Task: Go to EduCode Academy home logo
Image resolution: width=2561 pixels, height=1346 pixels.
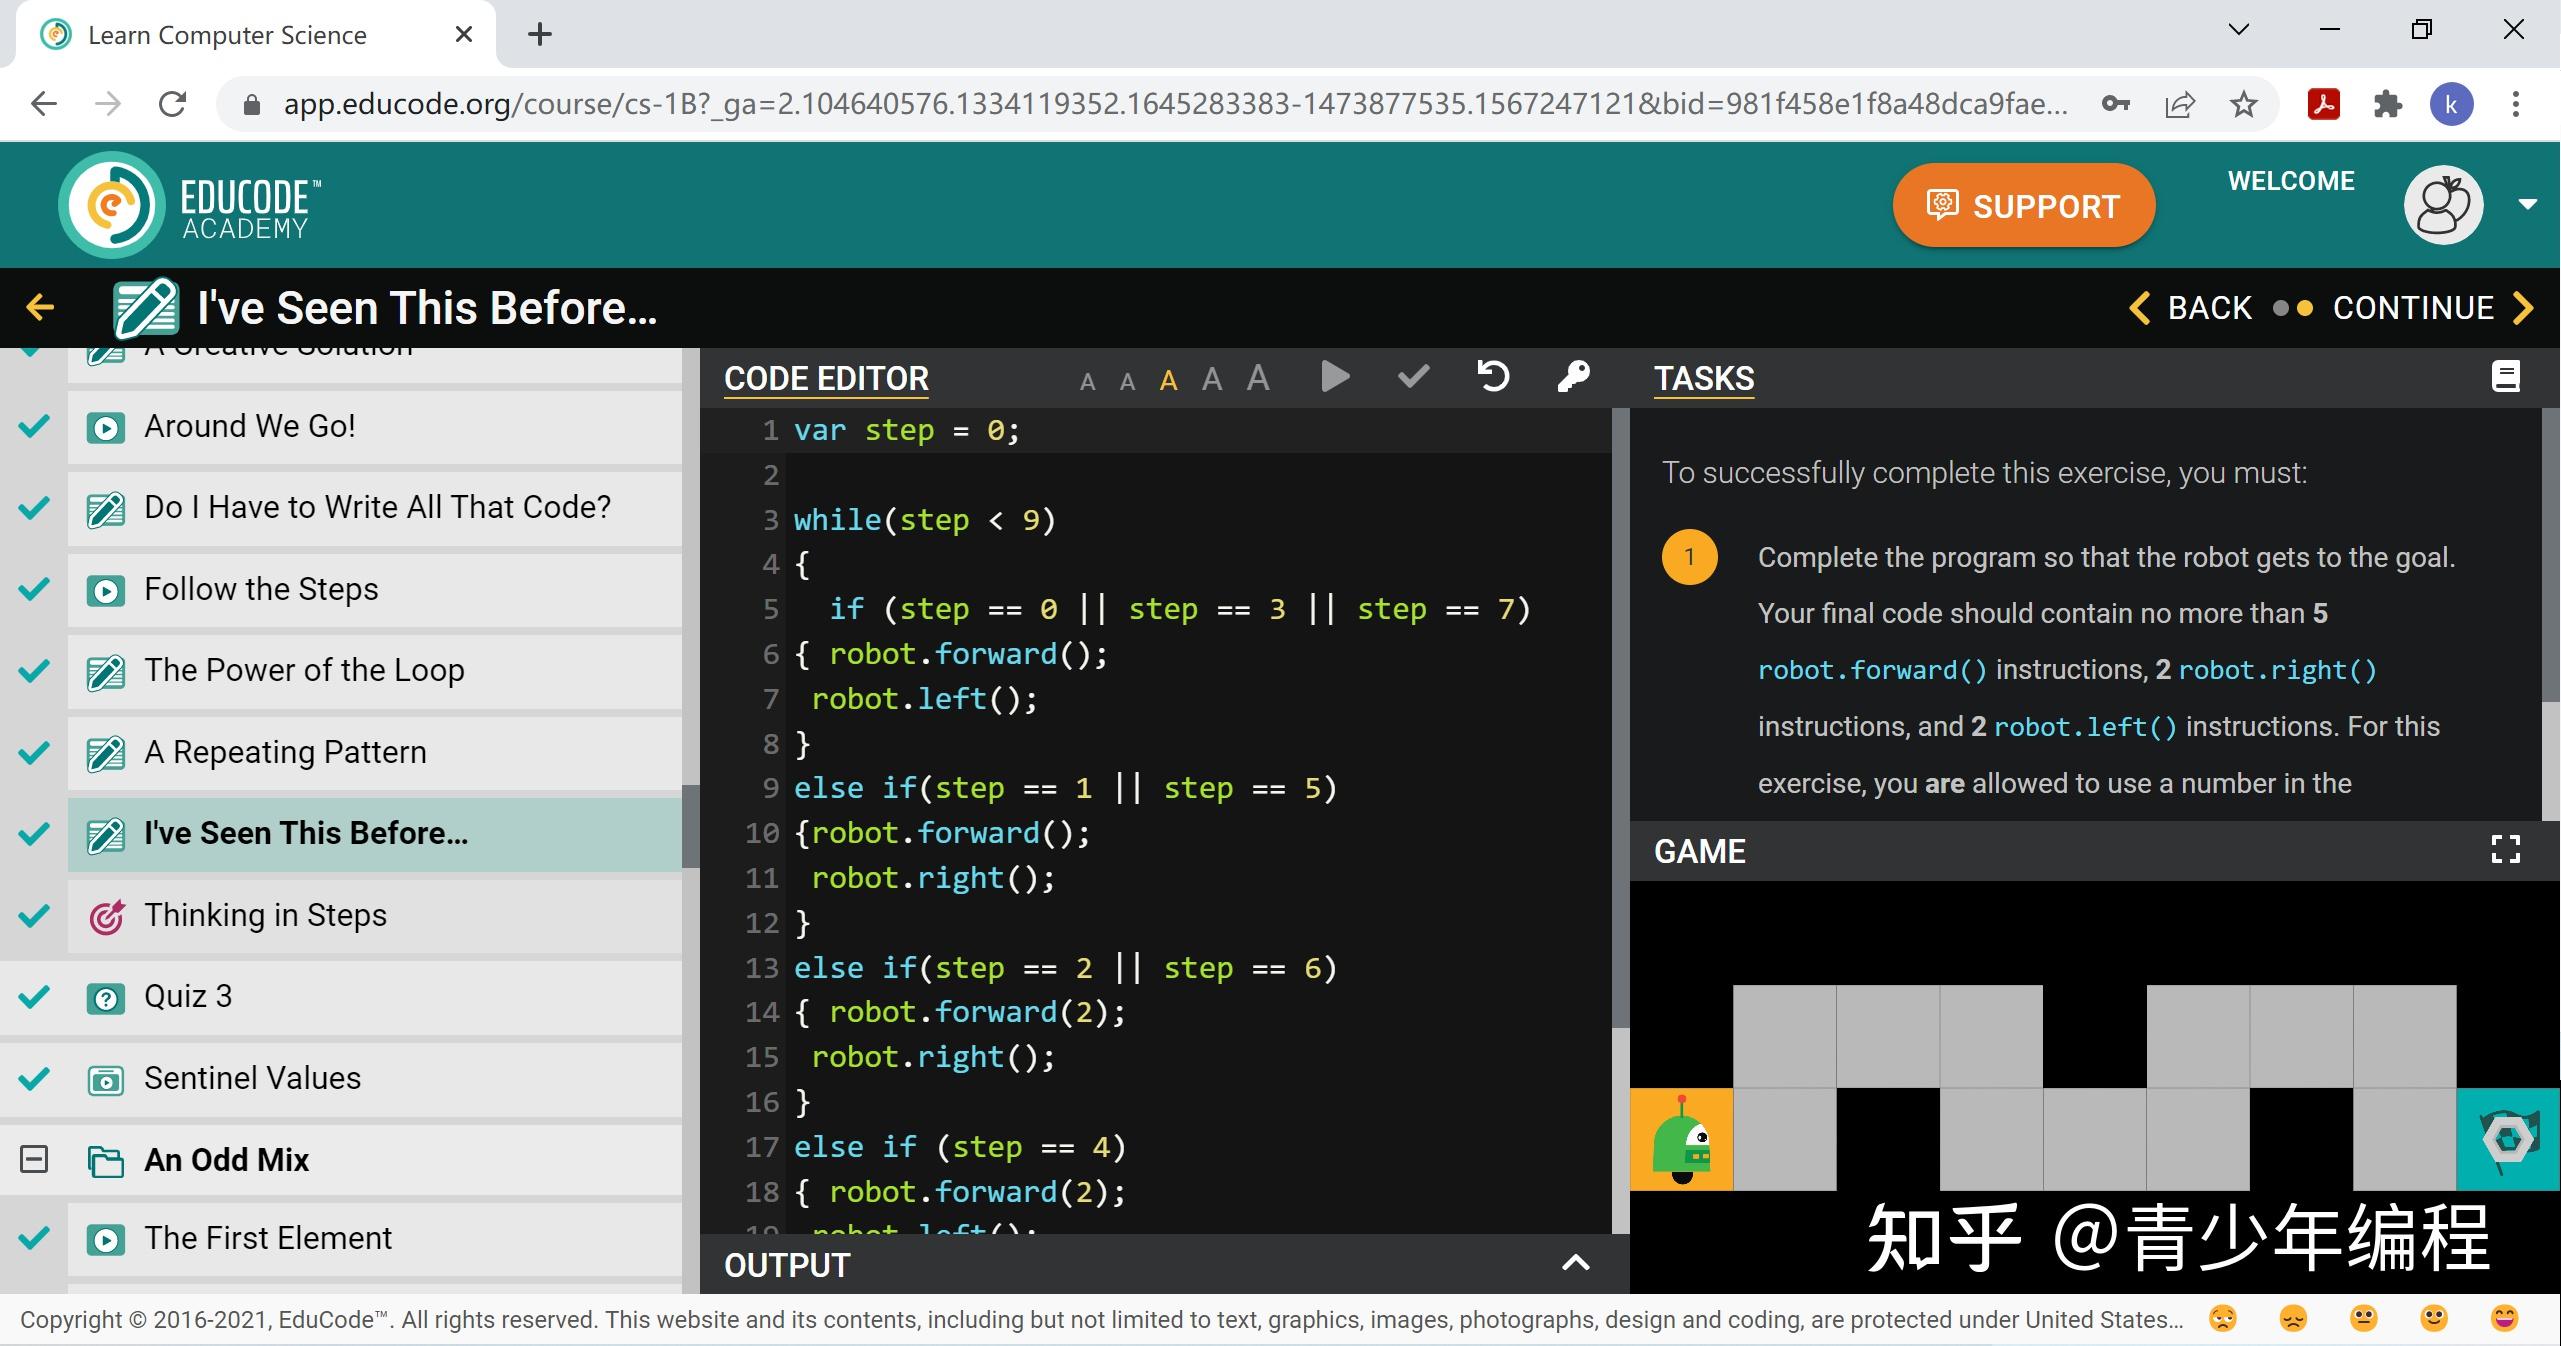Action: pos(190,205)
